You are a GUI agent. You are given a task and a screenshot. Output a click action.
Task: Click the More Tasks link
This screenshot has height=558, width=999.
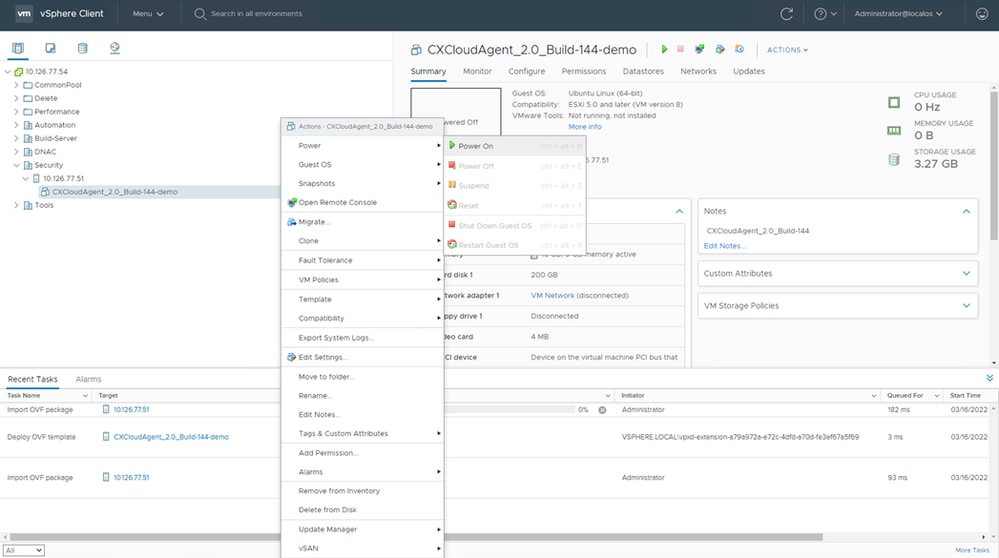click(x=972, y=550)
